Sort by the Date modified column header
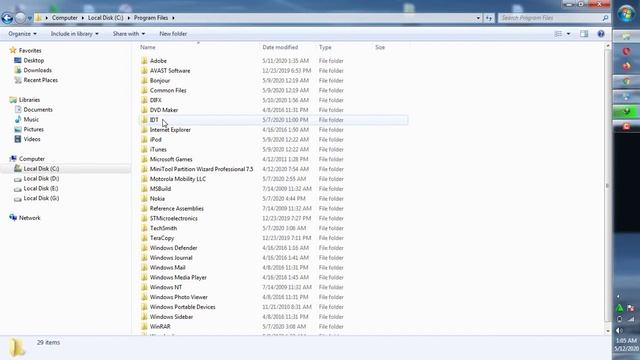 [x=280, y=47]
